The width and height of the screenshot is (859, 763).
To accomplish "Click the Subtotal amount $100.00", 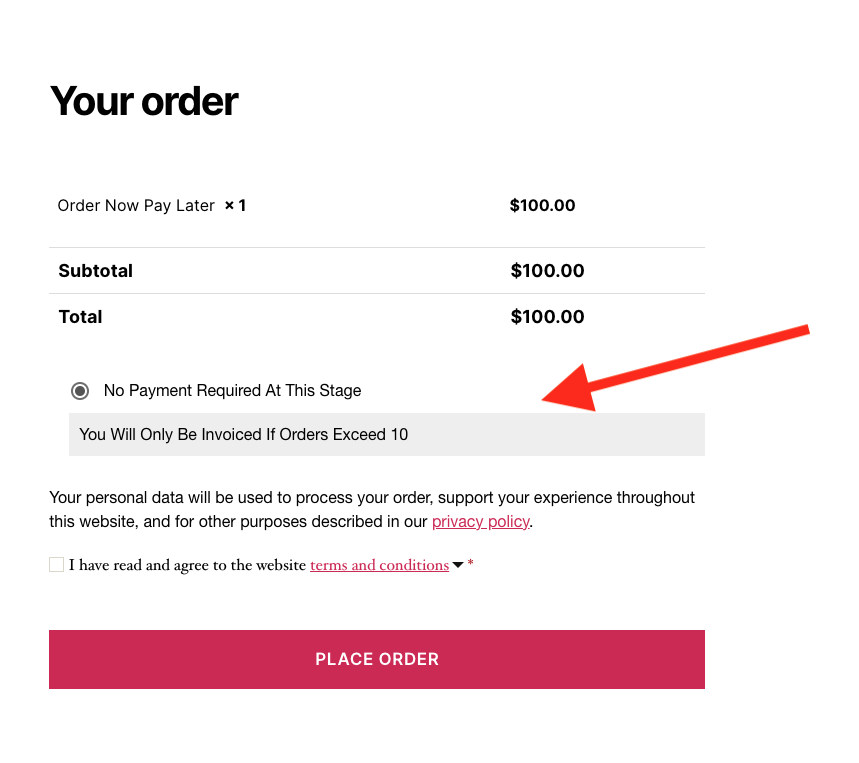I will (547, 271).
